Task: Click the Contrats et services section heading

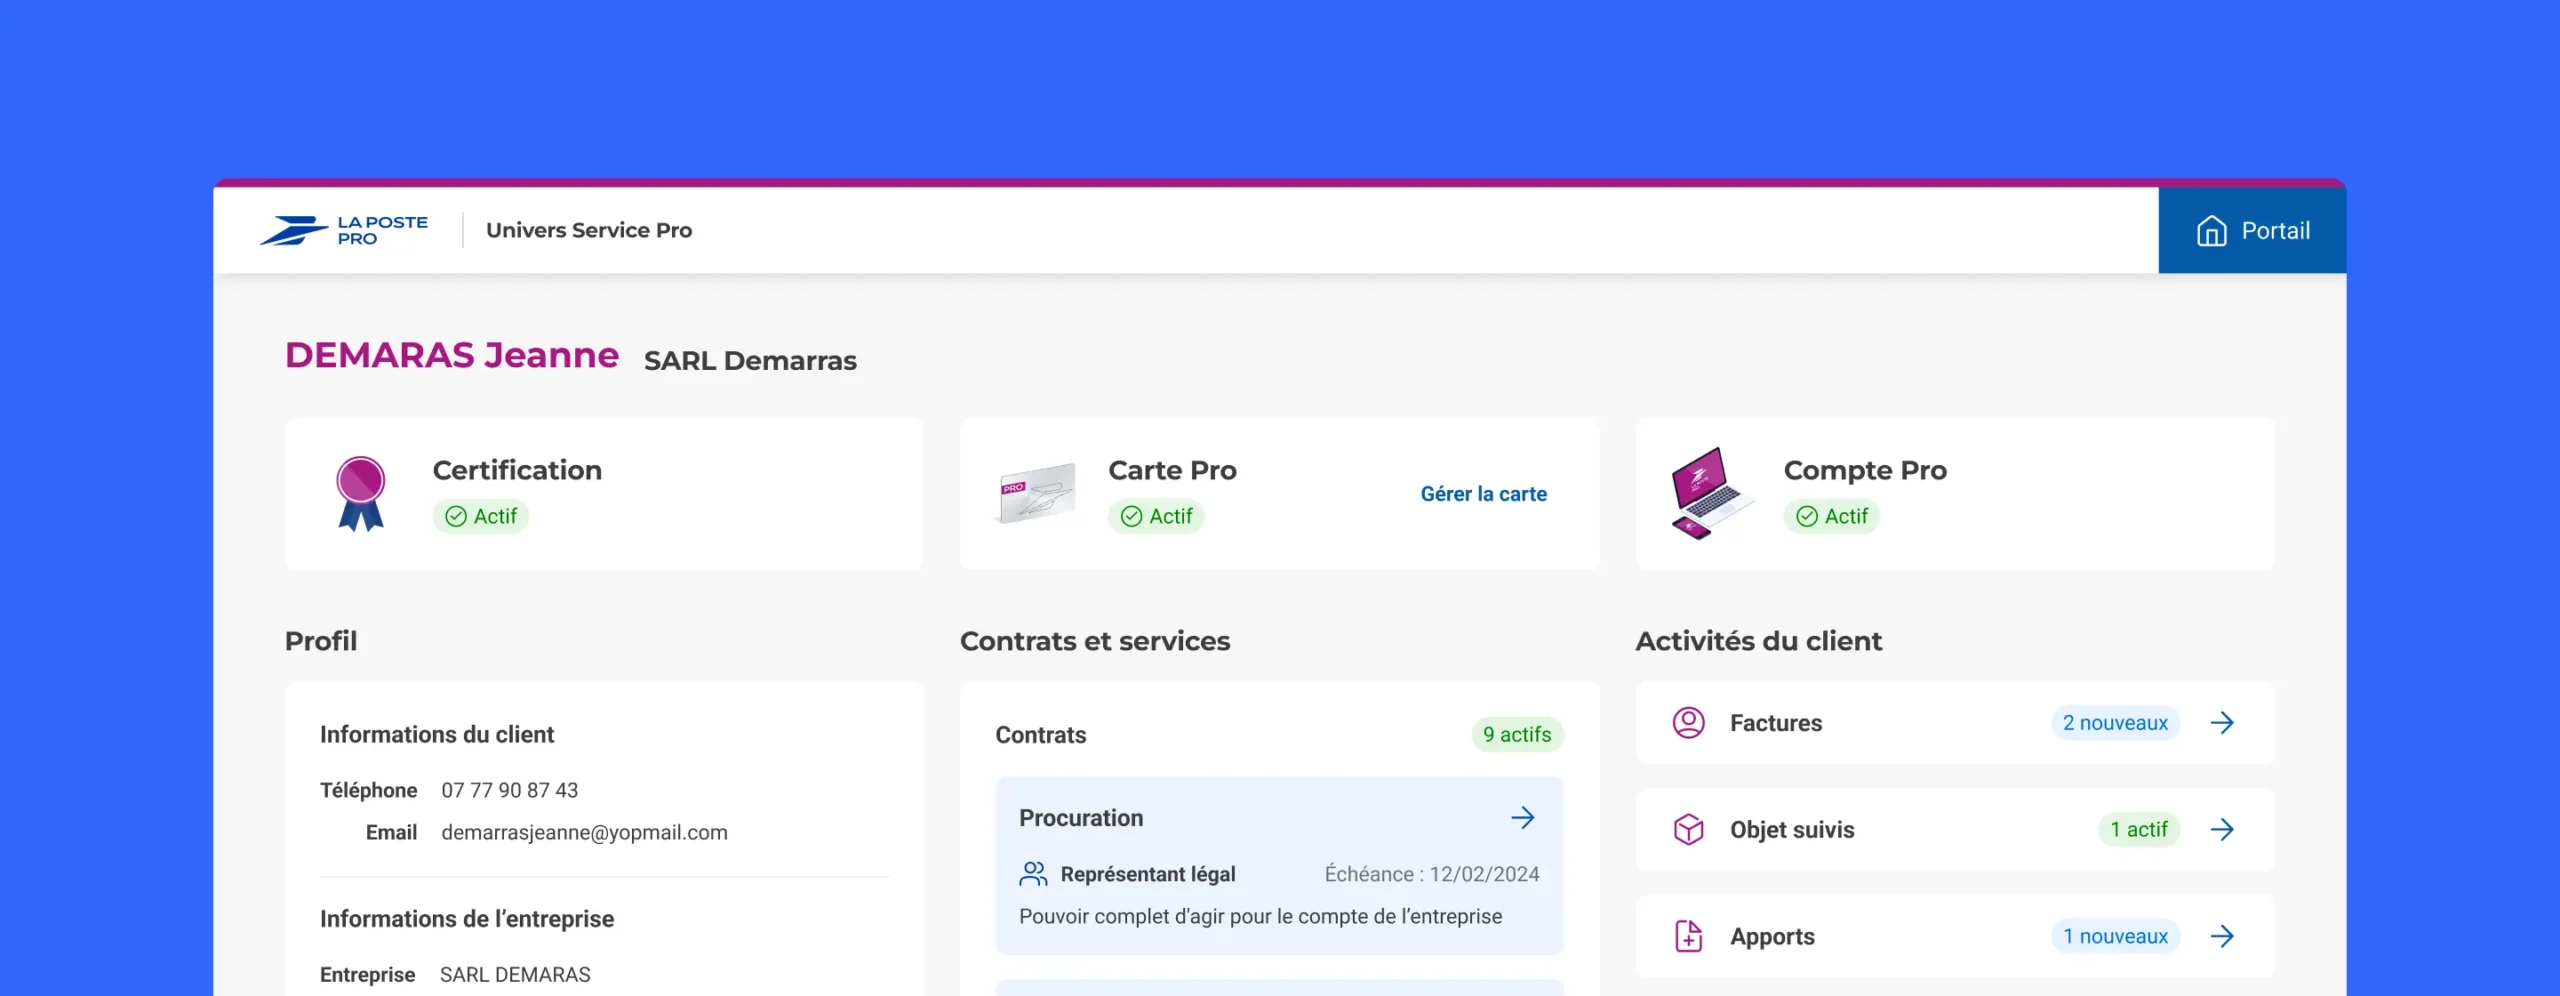Action: click(x=1095, y=641)
